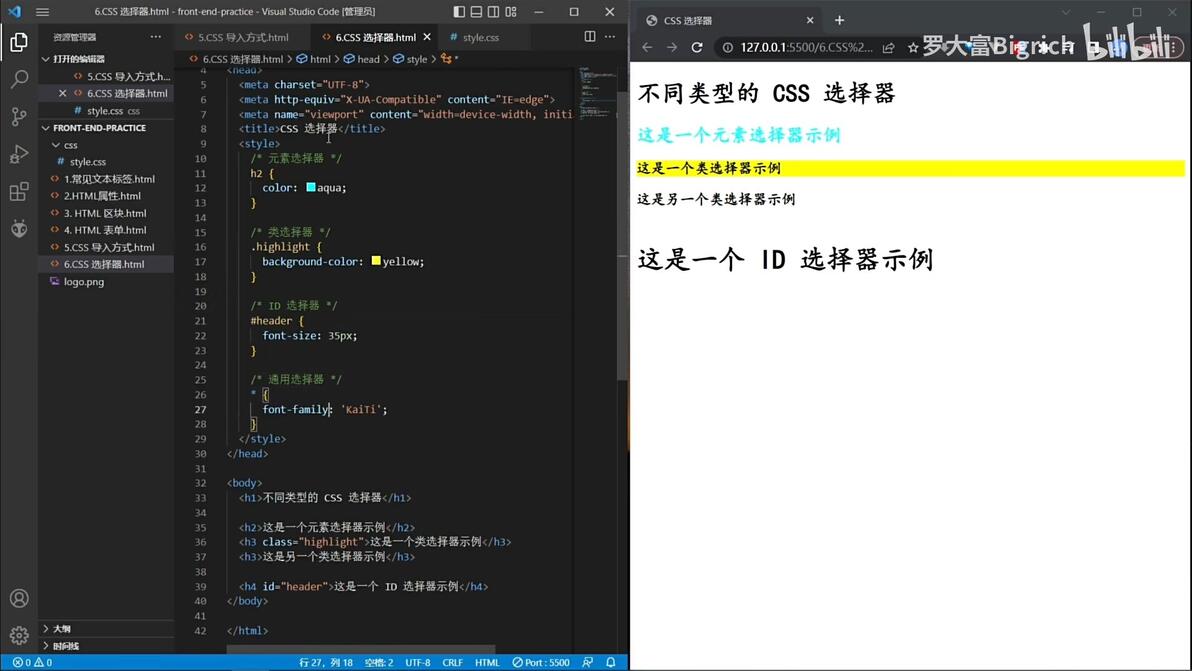This screenshot has width=1192, height=671.
Task: Open Customize Layout icon in title bar
Action: click(x=512, y=11)
